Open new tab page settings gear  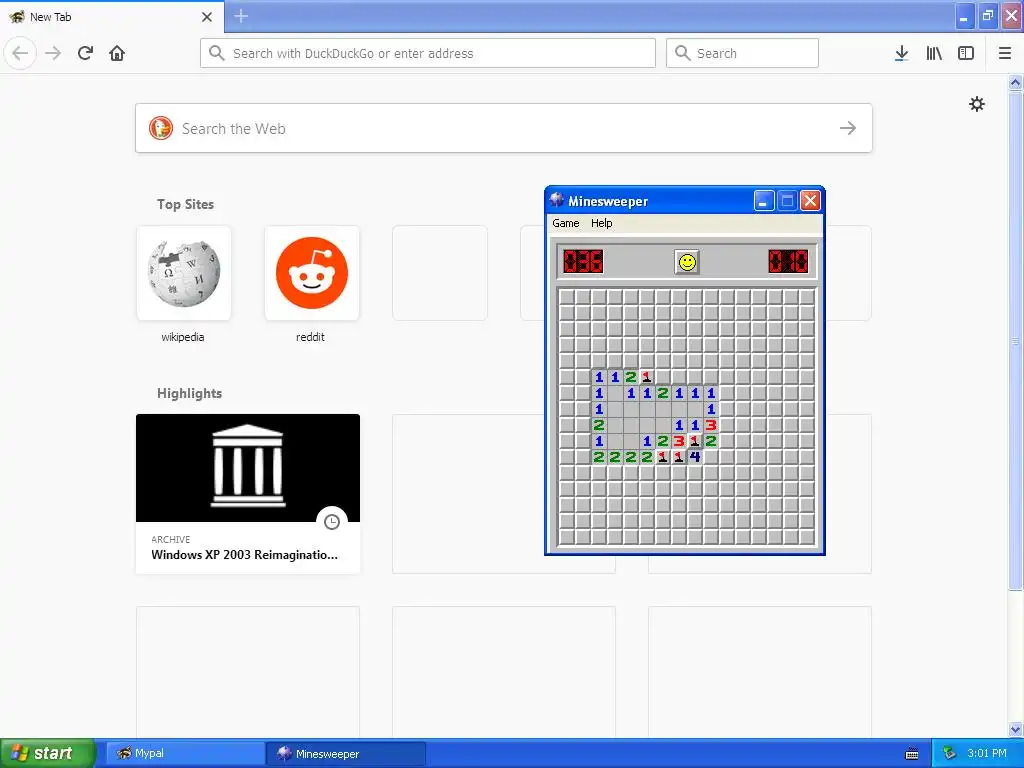[x=976, y=104]
